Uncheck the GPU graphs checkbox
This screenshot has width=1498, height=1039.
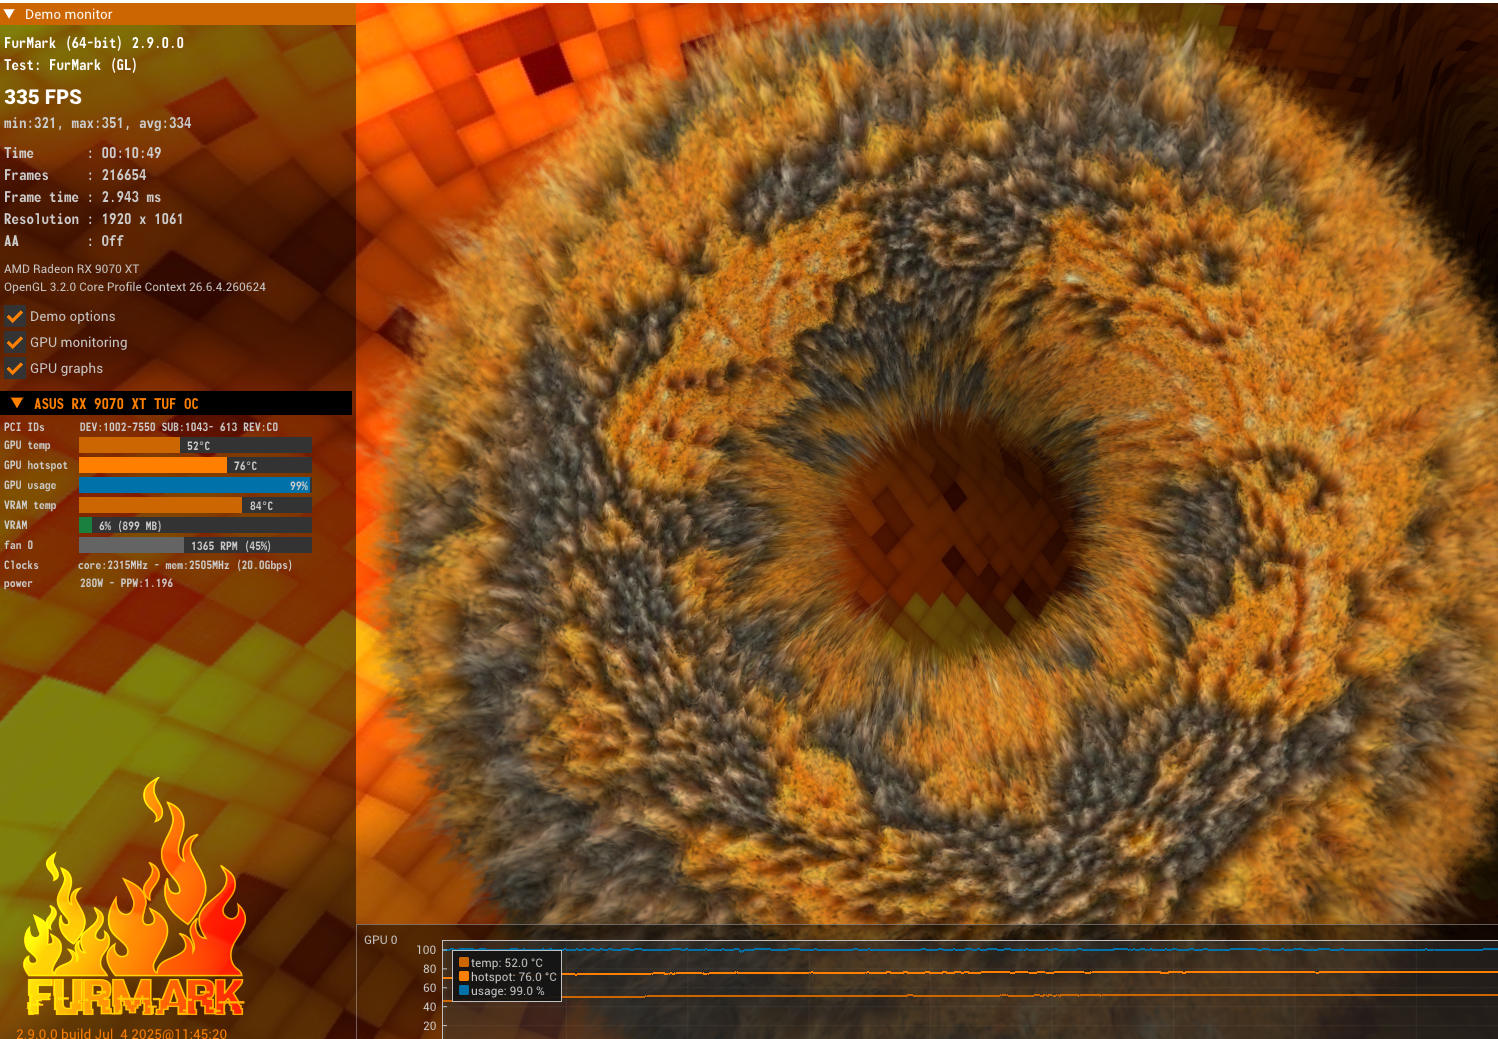15,368
